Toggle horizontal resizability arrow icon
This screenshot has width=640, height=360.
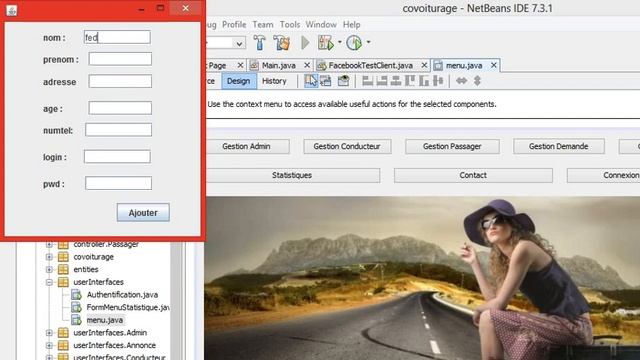(x=462, y=81)
